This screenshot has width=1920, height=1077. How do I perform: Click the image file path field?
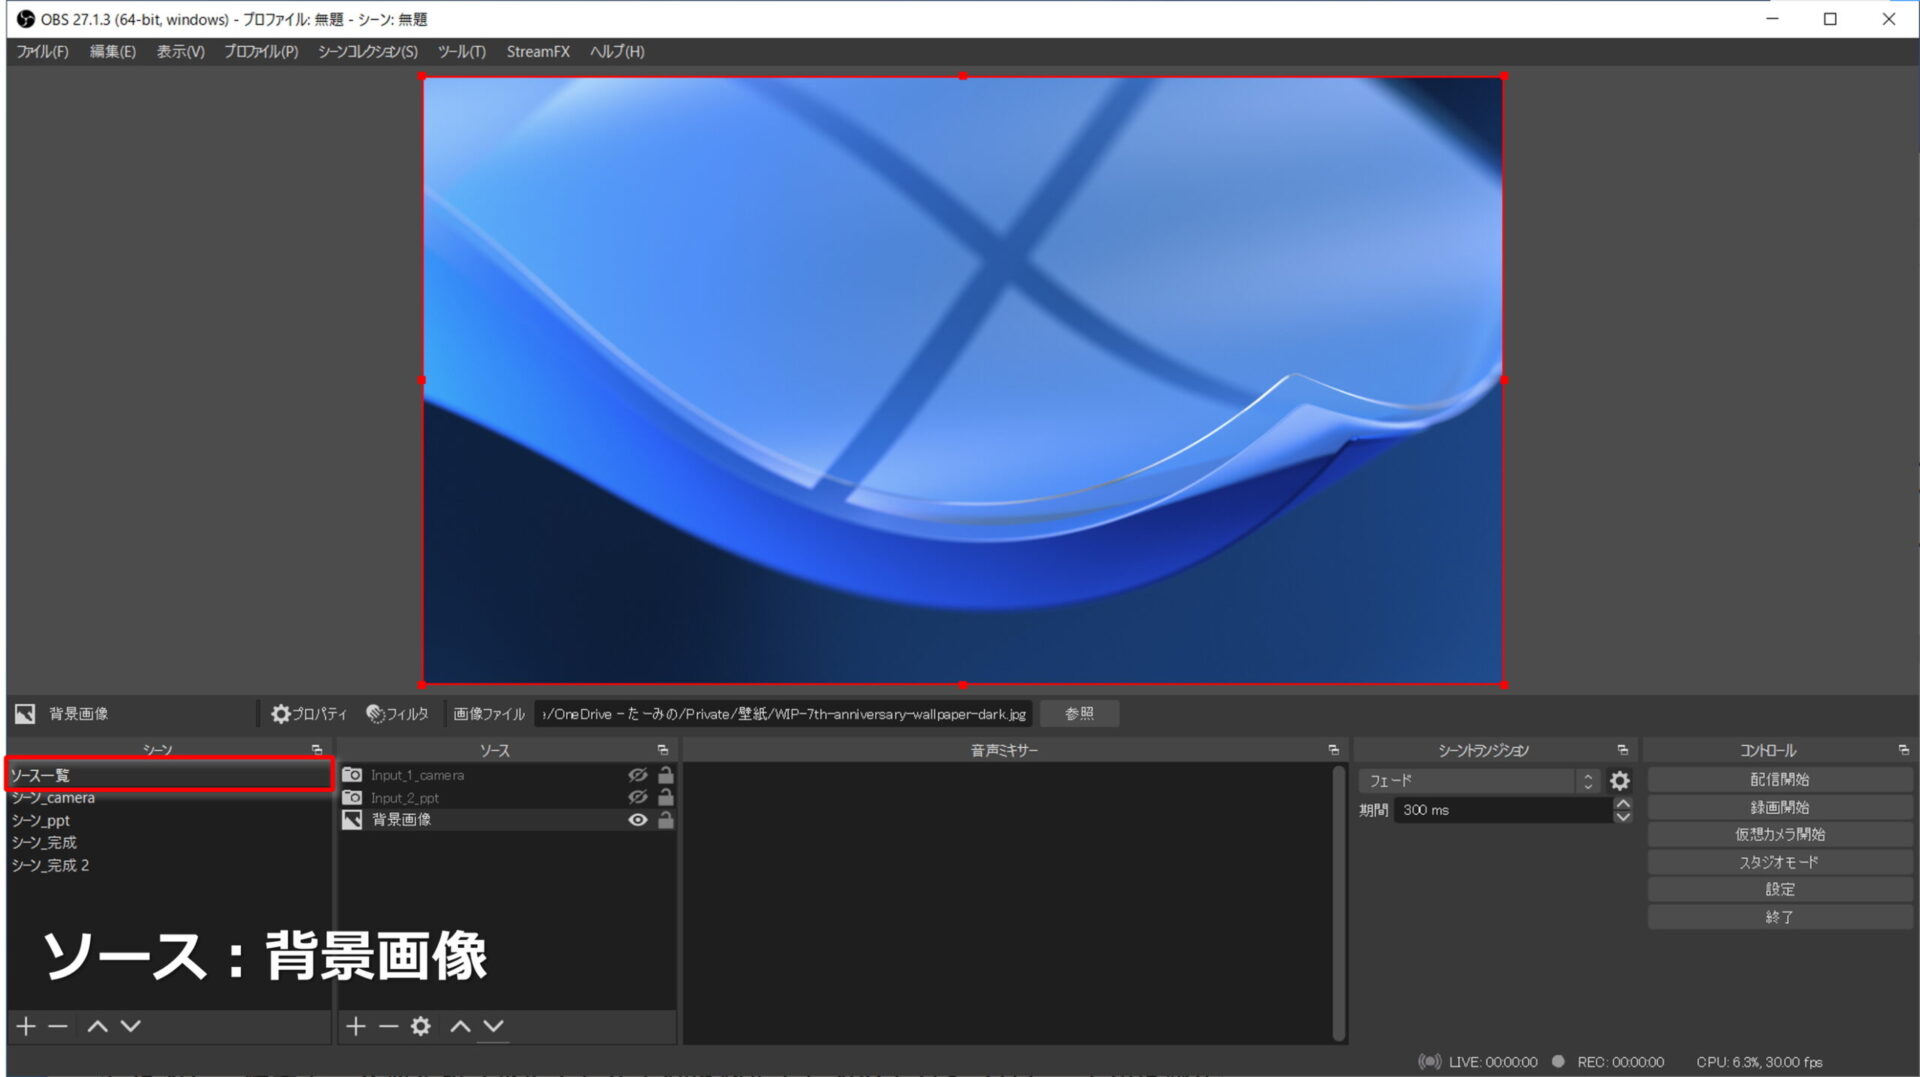point(784,714)
